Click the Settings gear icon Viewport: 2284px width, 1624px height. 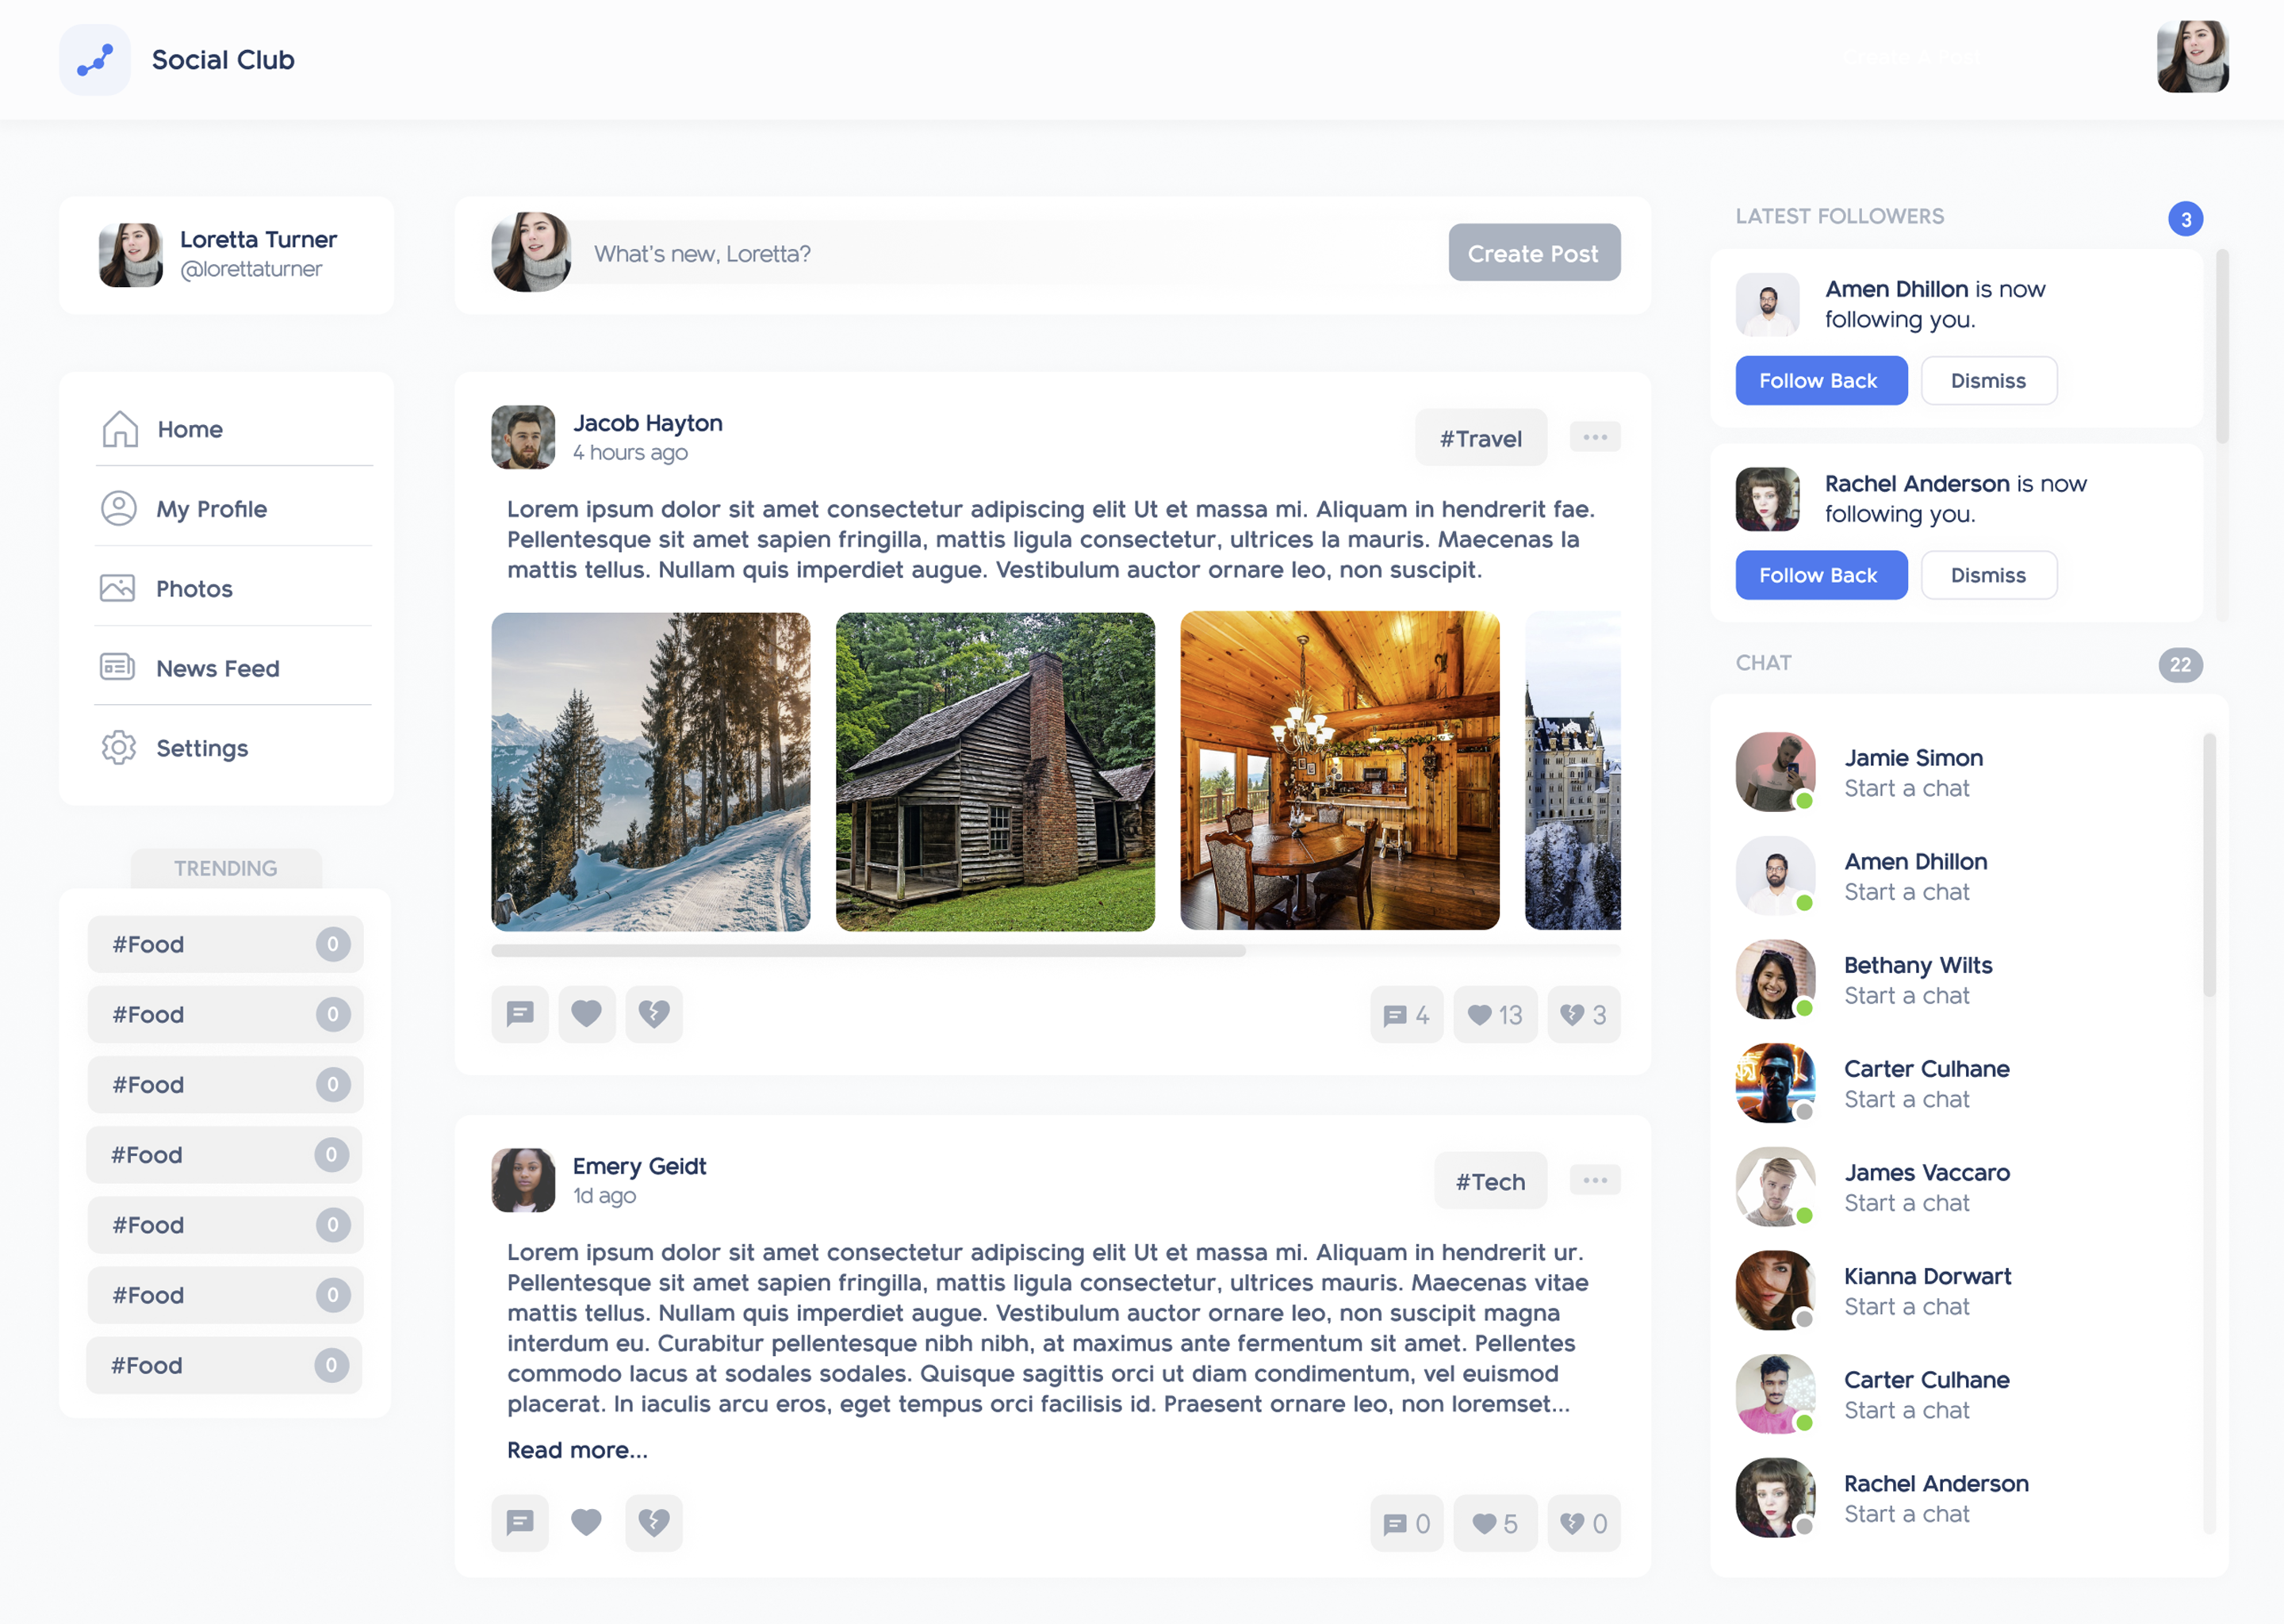(118, 748)
